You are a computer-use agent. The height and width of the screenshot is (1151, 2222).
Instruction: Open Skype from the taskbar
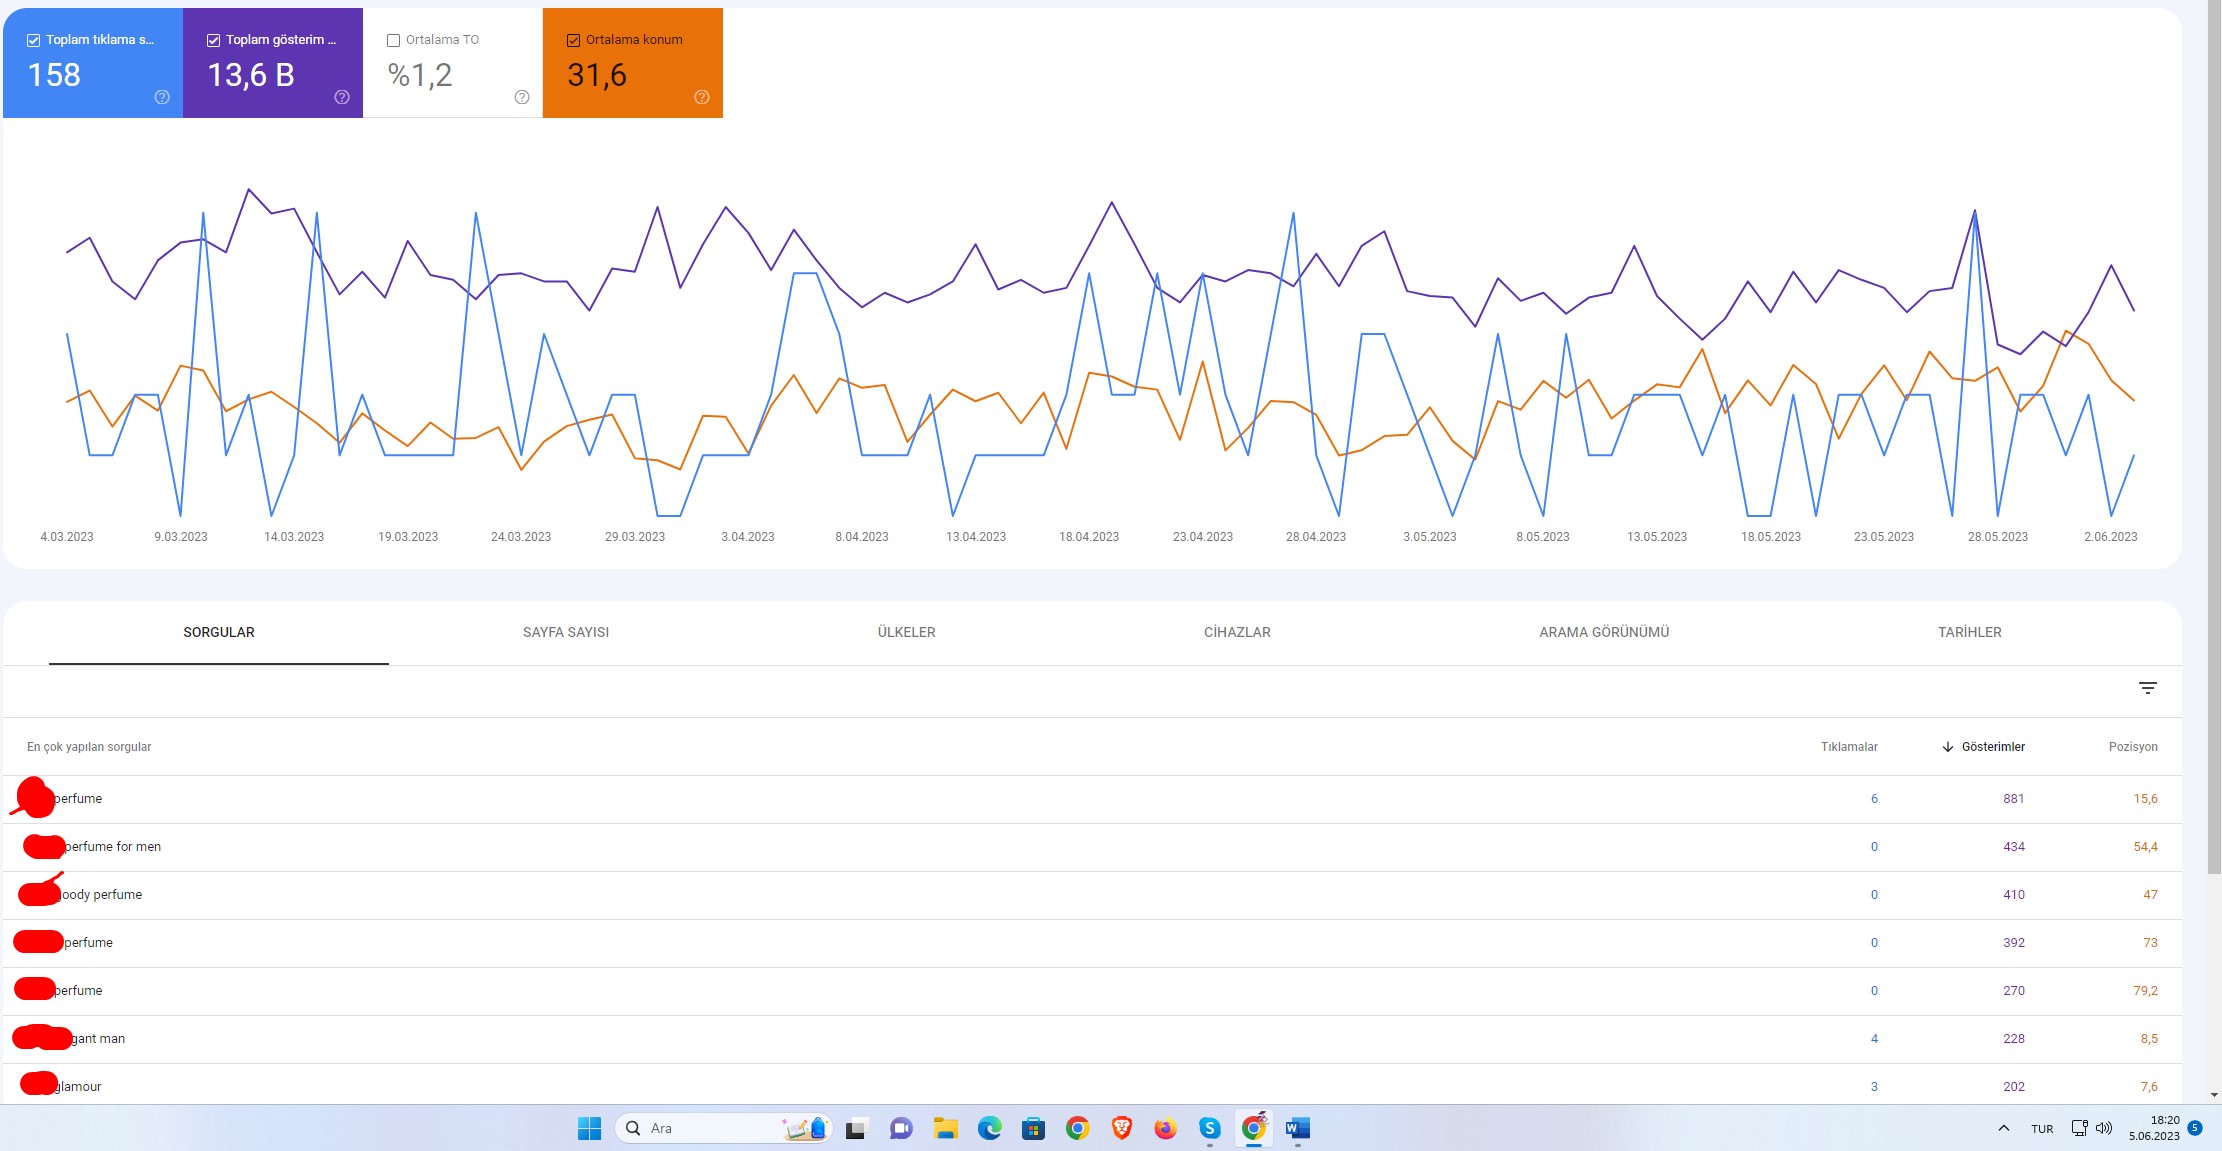[1210, 1128]
